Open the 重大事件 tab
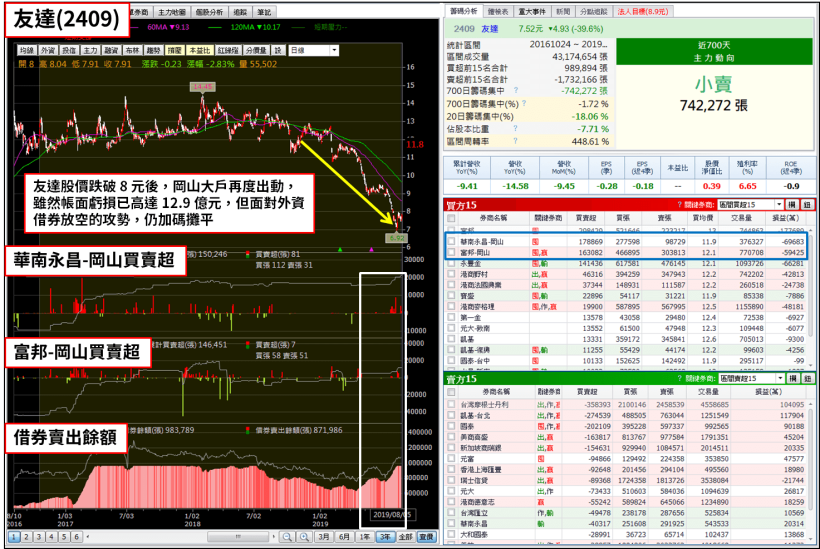This screenshot has width=820, height=549. pos(532,11)
